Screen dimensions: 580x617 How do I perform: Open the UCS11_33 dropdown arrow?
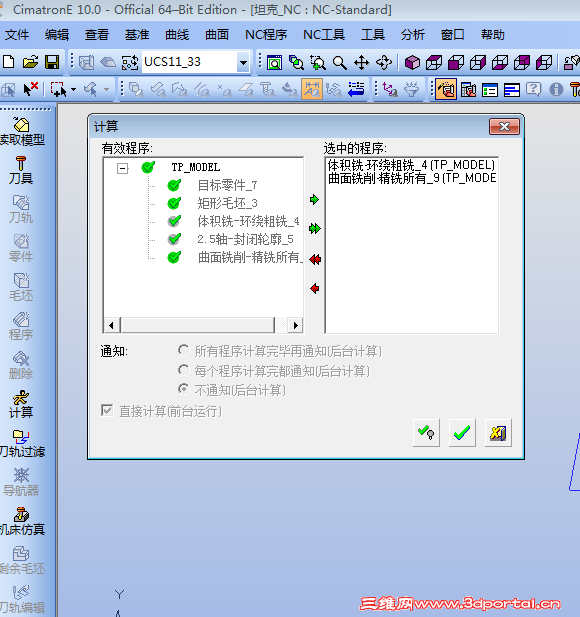point(244,62)
